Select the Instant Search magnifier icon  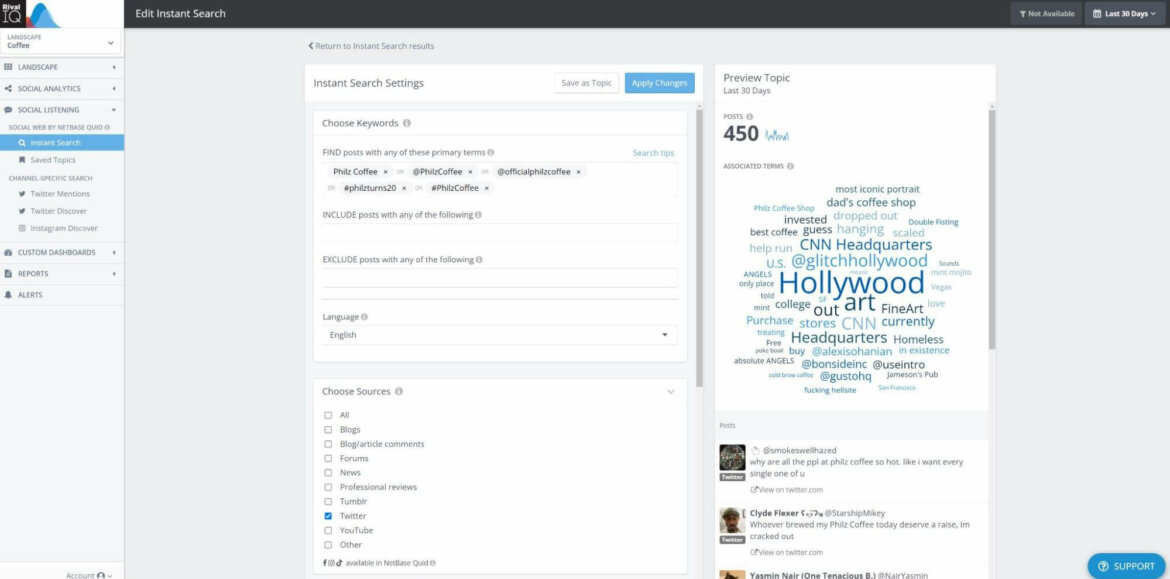22,143
